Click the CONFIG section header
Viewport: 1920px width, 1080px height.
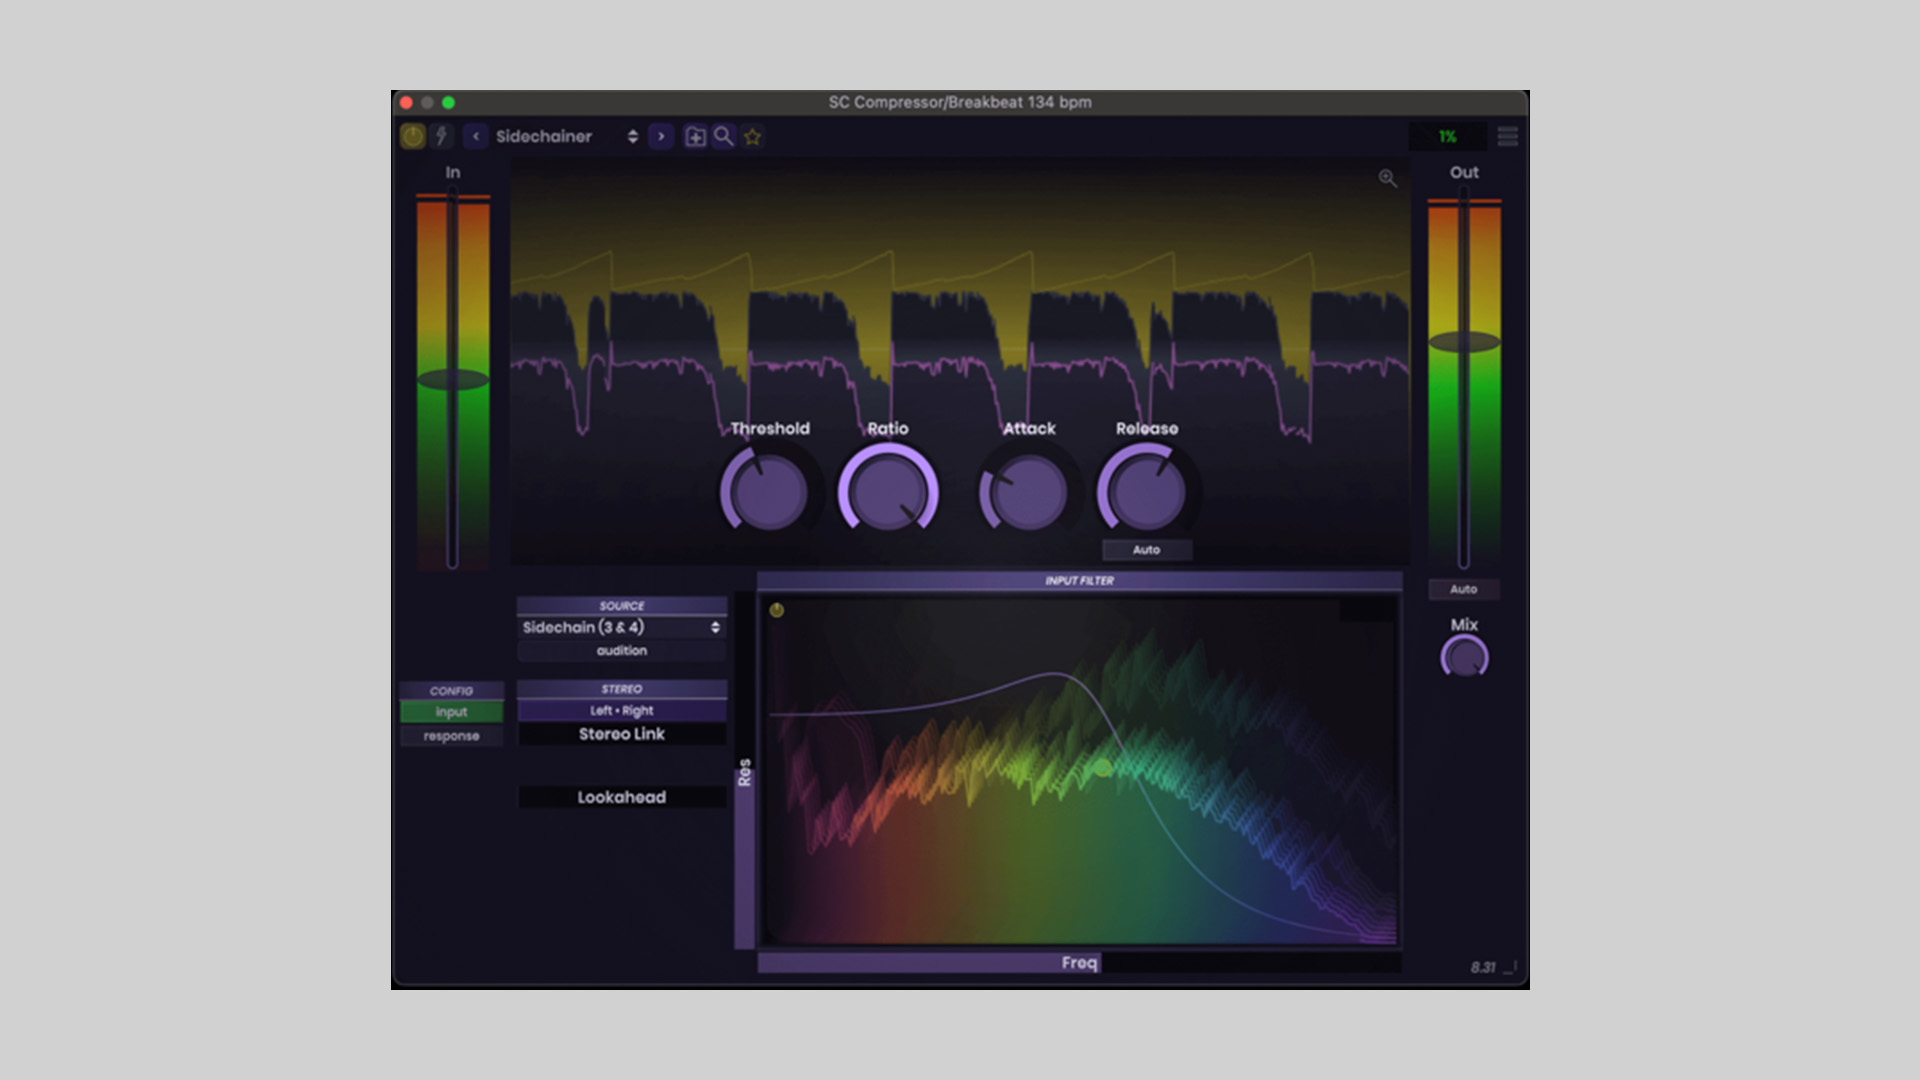point(451,691)
